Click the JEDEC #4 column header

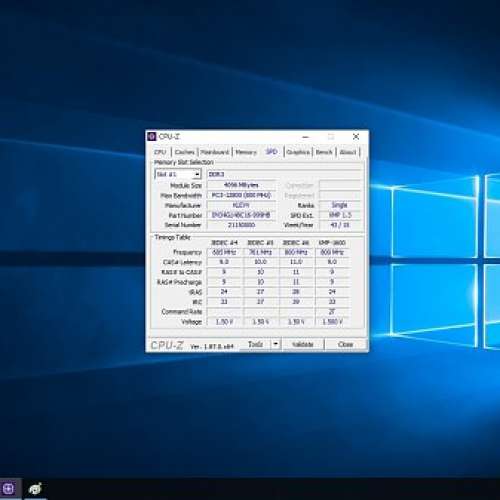click(x=224, y=243)
